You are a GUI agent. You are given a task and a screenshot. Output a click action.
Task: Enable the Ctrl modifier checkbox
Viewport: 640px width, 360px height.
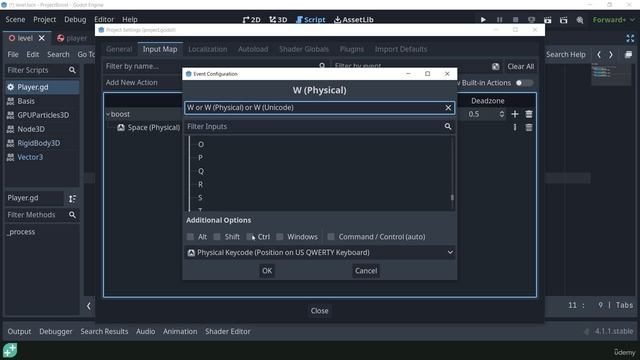[250, 237]
